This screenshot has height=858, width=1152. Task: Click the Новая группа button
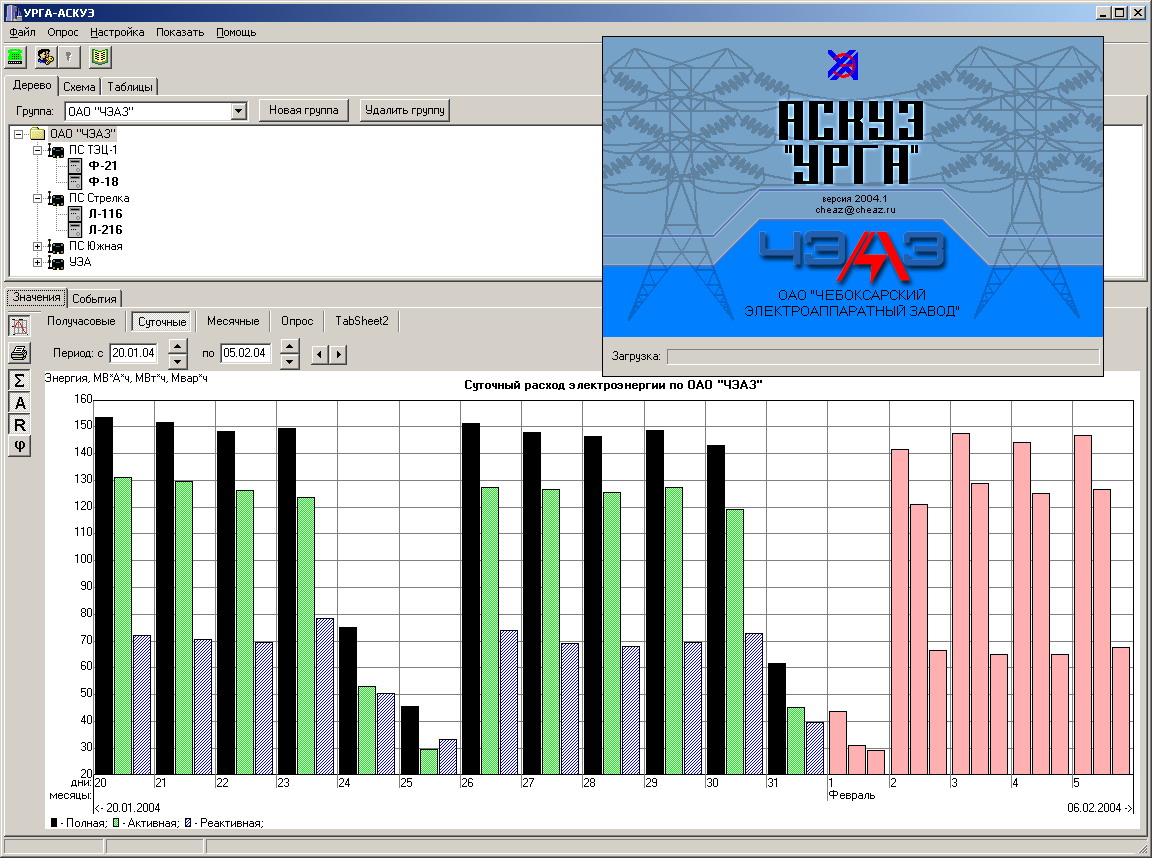tap(304, 110)
